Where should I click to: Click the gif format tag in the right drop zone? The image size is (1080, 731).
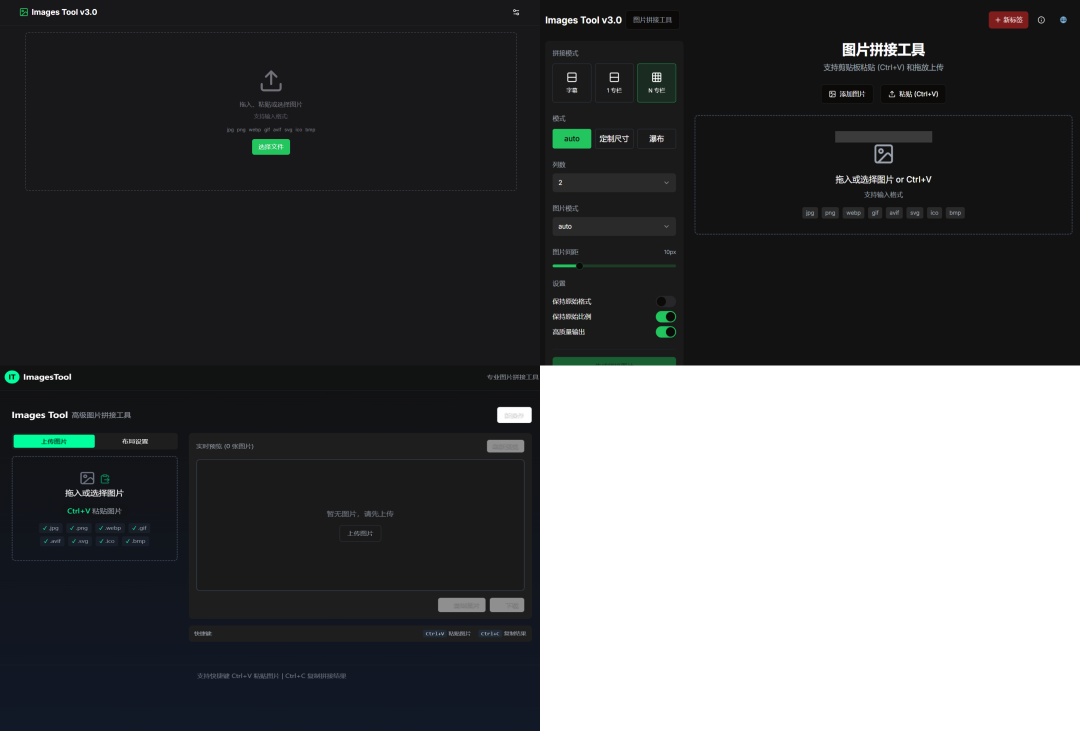875,213
